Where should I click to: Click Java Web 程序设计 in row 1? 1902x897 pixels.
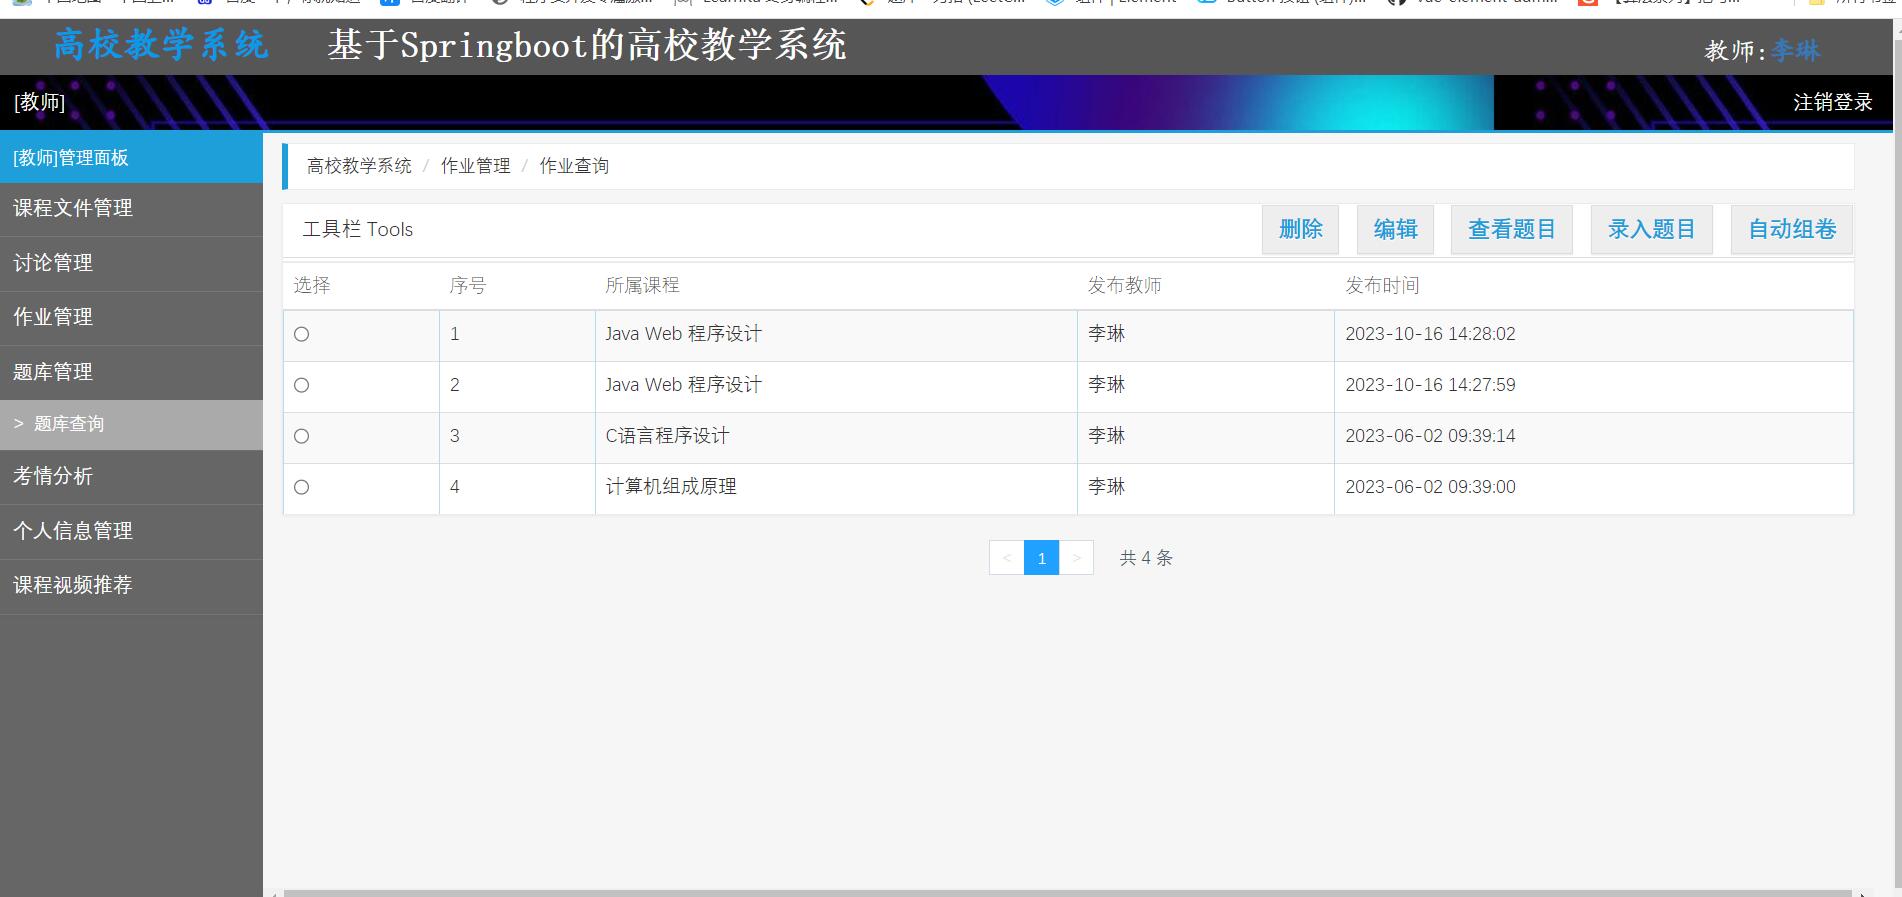point(683,334)
